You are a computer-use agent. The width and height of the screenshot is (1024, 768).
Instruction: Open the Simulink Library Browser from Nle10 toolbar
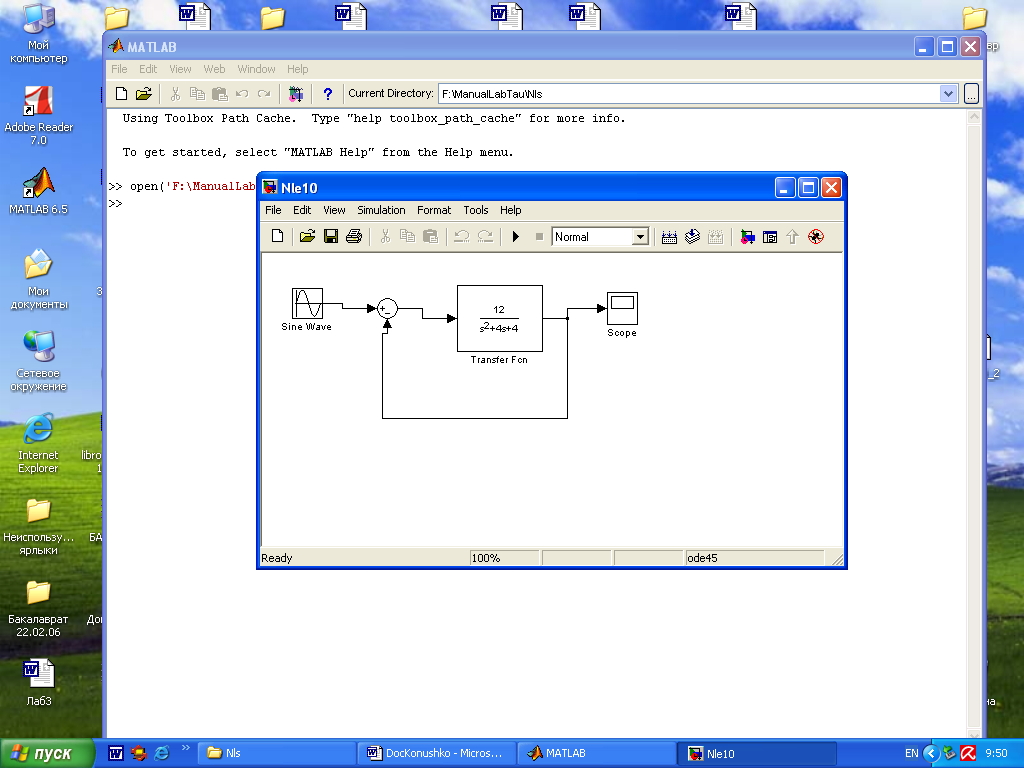tap(747, 236)
